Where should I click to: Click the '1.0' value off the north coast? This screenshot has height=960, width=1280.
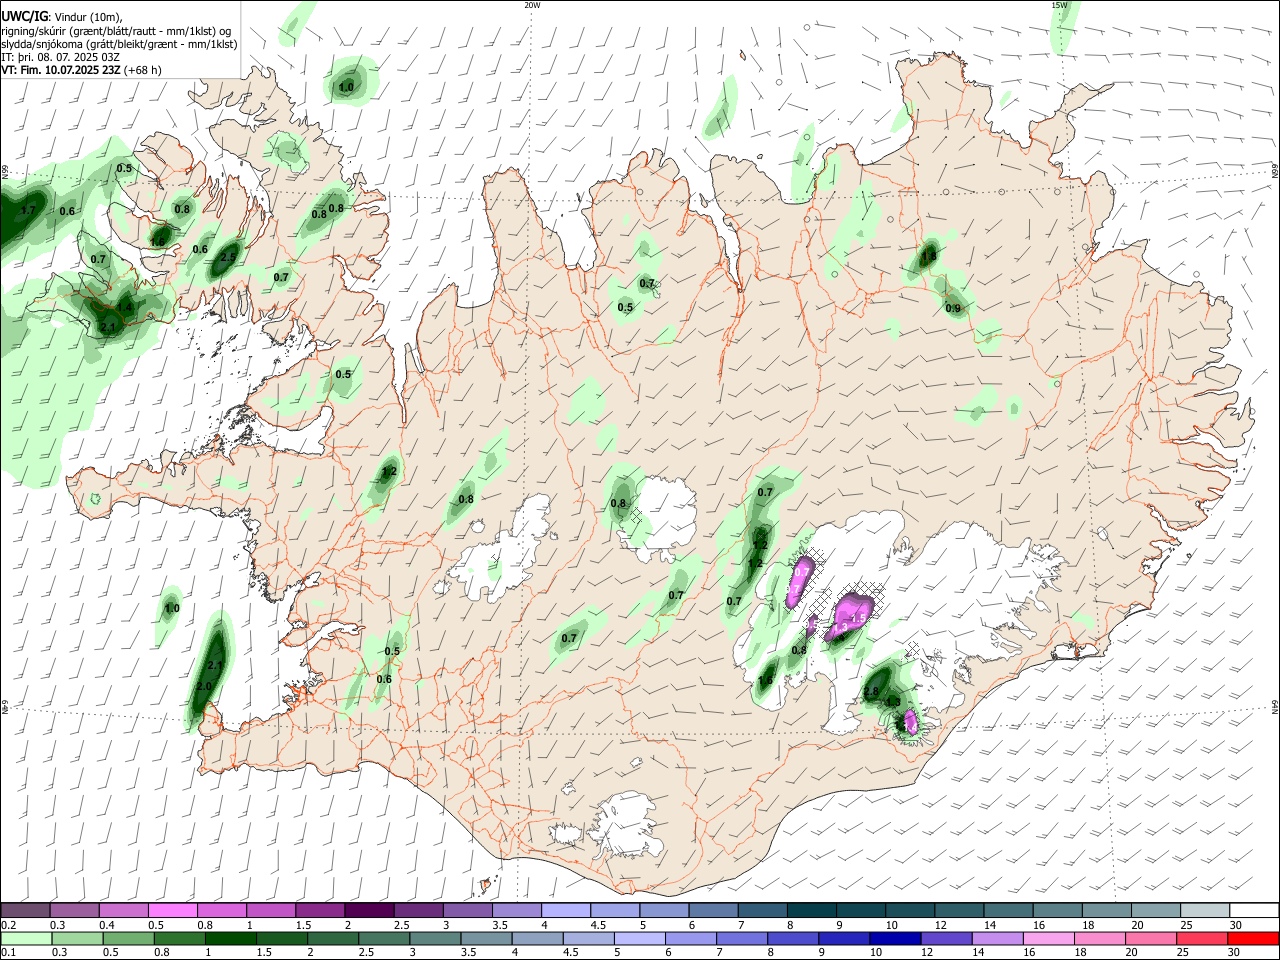(346, 88)
